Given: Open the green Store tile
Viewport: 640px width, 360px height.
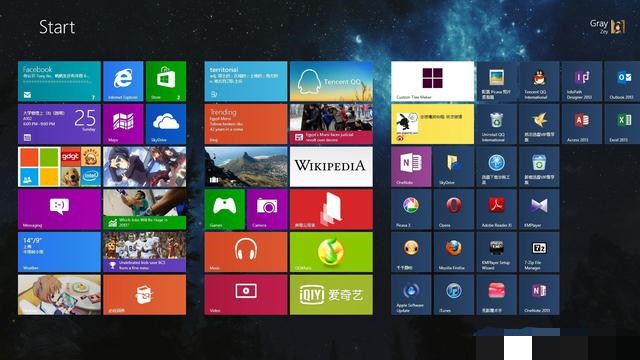Looking at the screenshot, I should (x=166, y=81).
